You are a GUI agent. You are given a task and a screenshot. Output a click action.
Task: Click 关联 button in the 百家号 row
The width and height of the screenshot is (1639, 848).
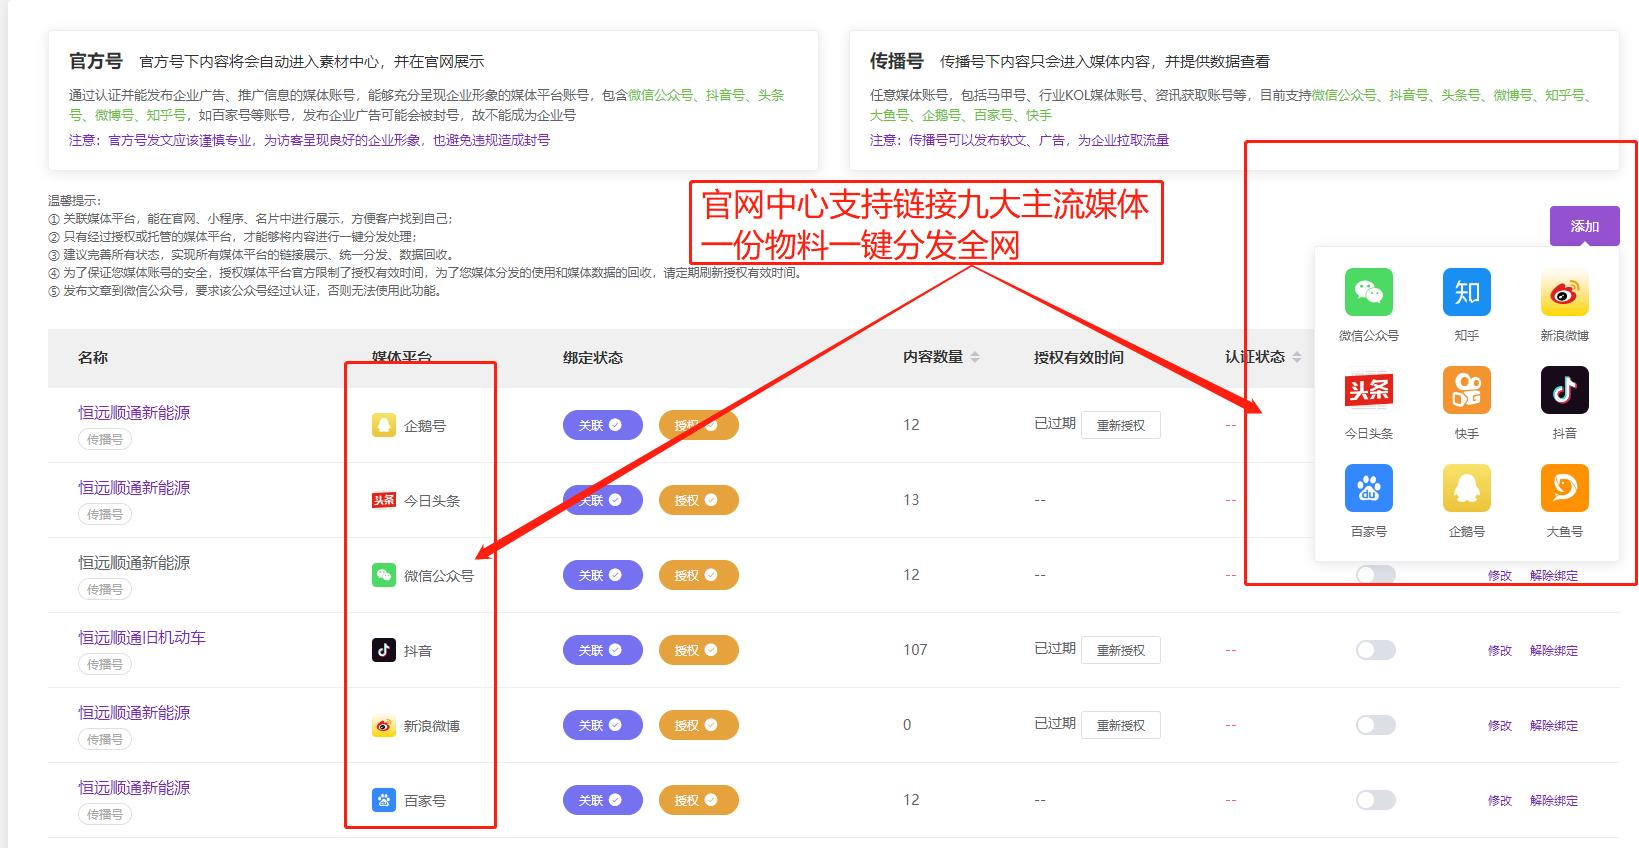point(602,800)
